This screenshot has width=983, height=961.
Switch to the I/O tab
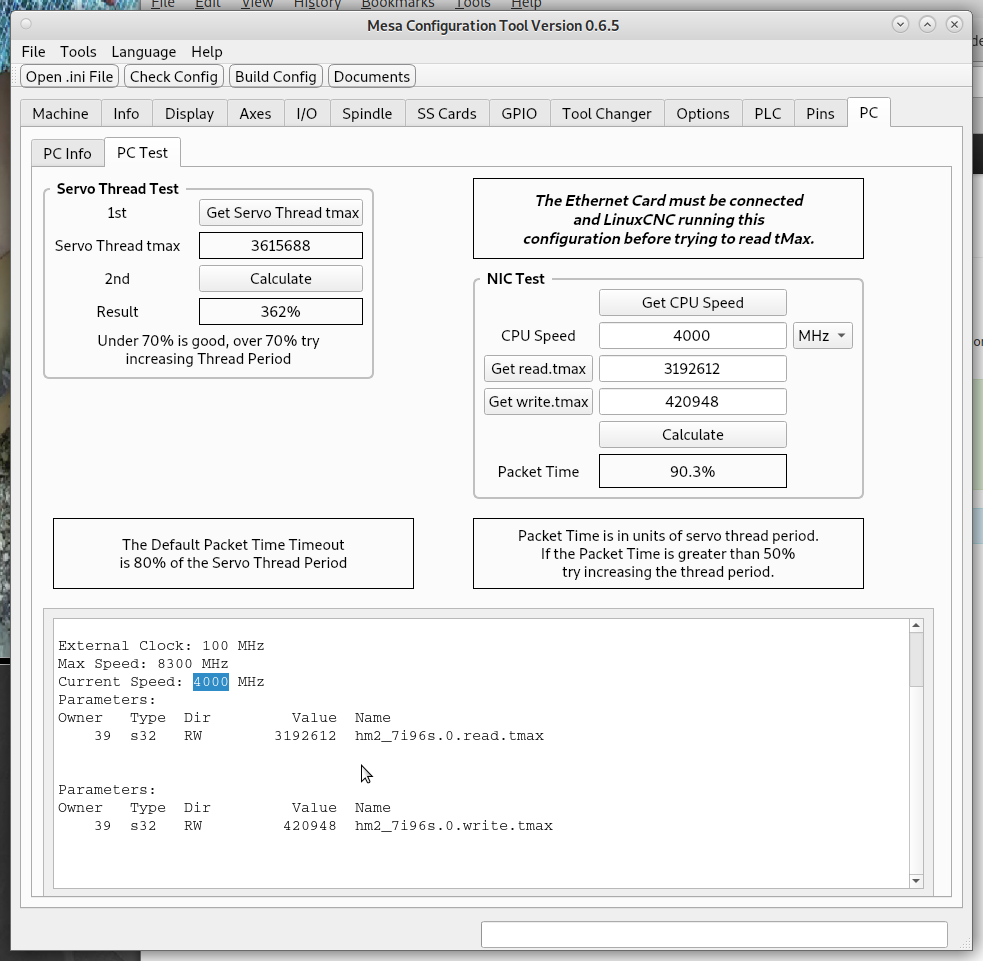pyautogui.click(x=307, y=113)
